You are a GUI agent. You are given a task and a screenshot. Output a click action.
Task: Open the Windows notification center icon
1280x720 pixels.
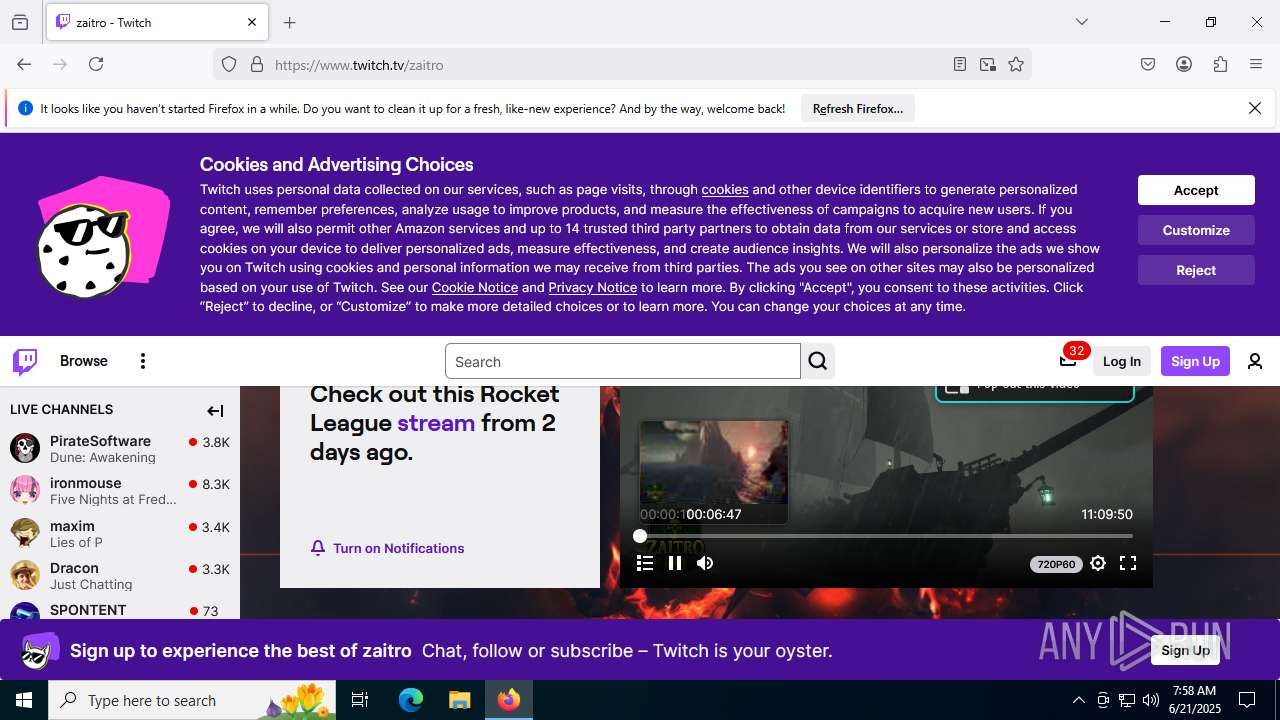1247,700
